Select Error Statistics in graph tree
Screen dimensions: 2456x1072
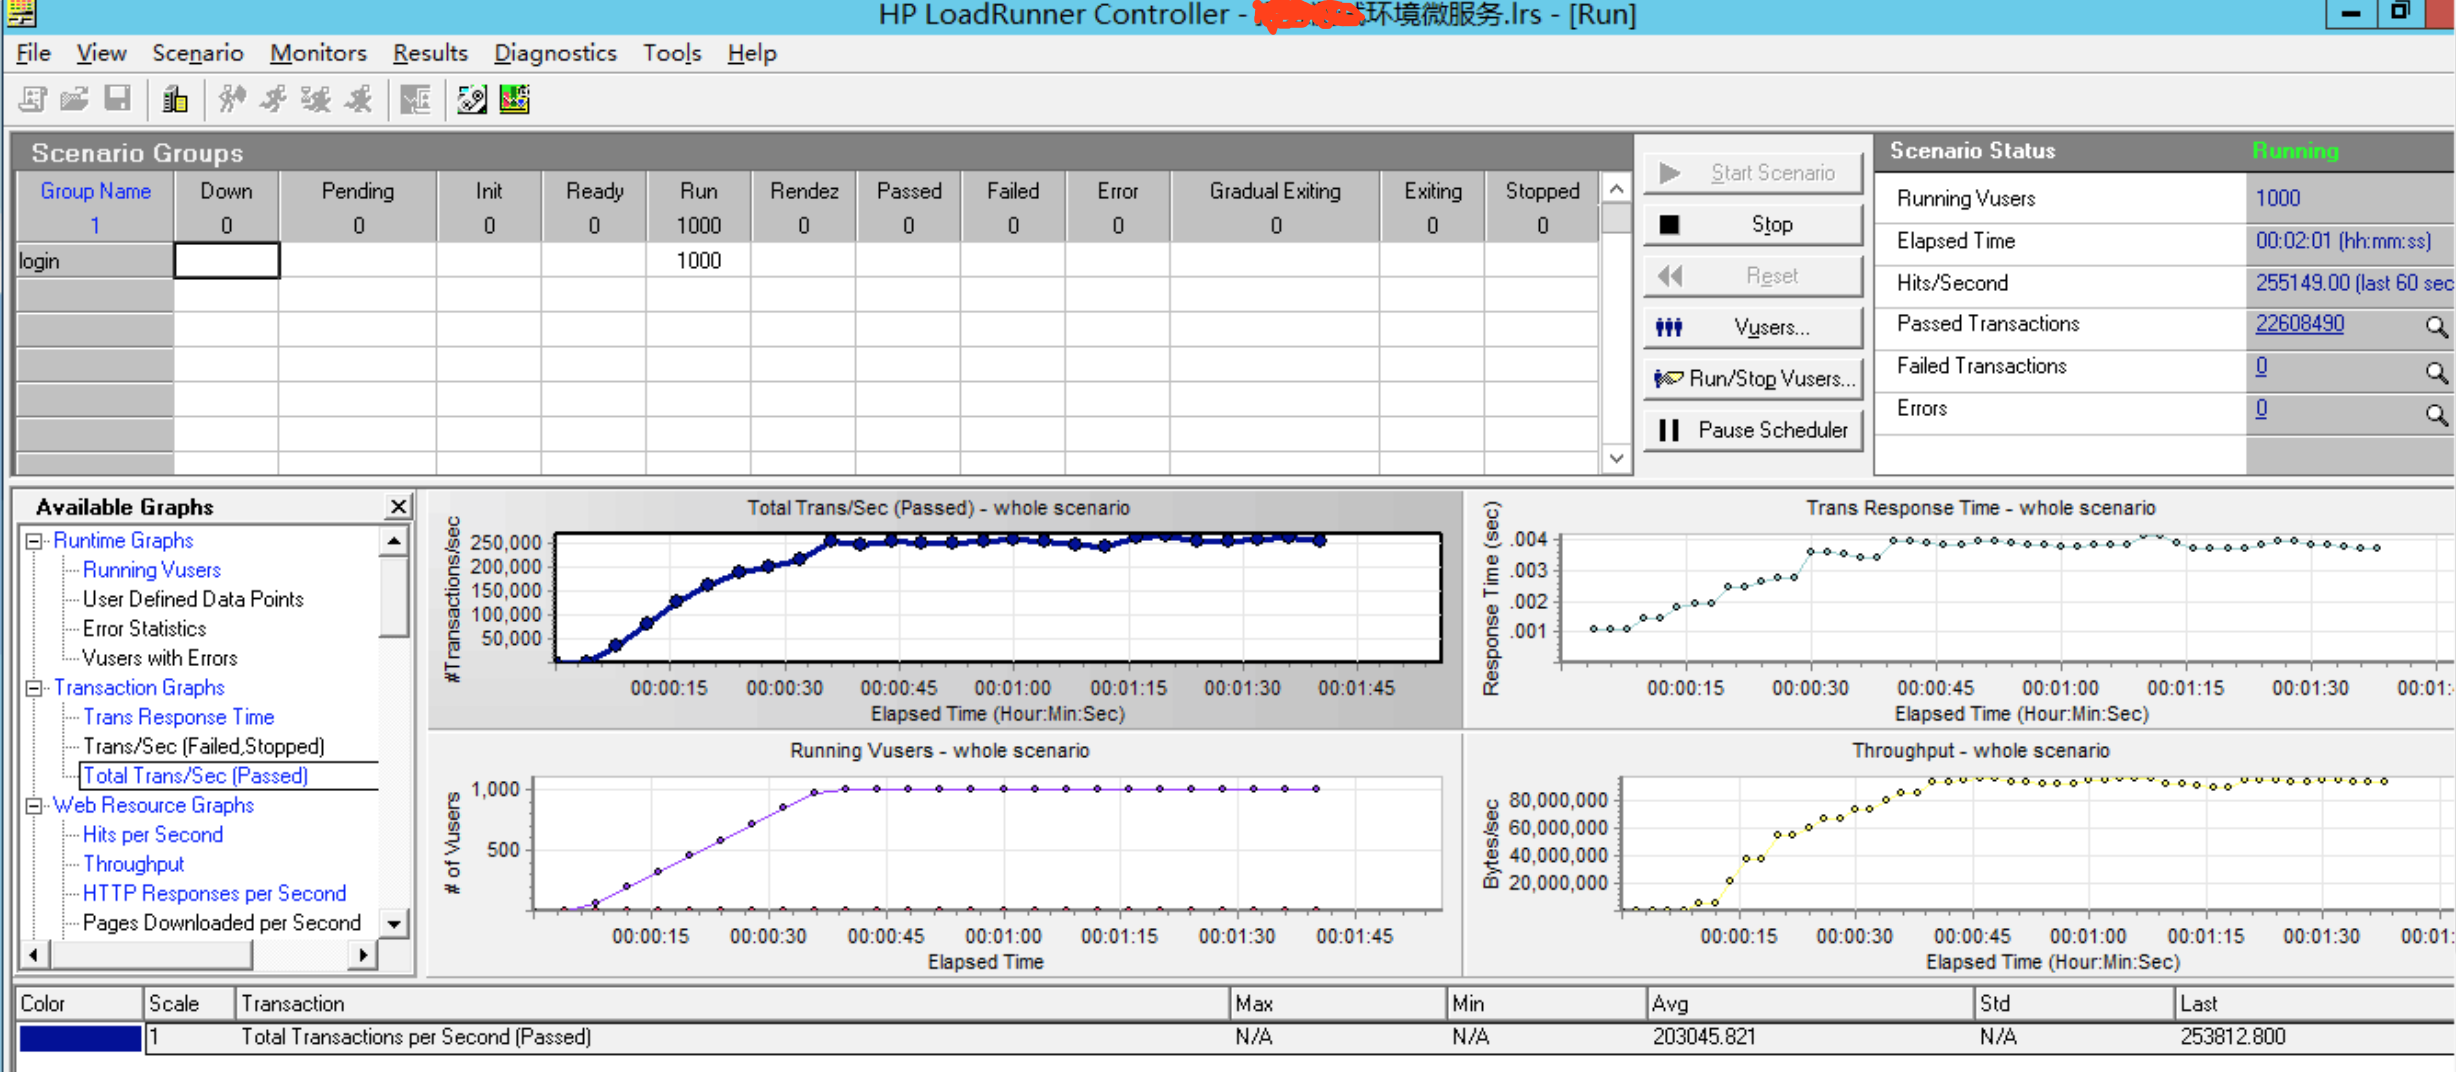144,629
